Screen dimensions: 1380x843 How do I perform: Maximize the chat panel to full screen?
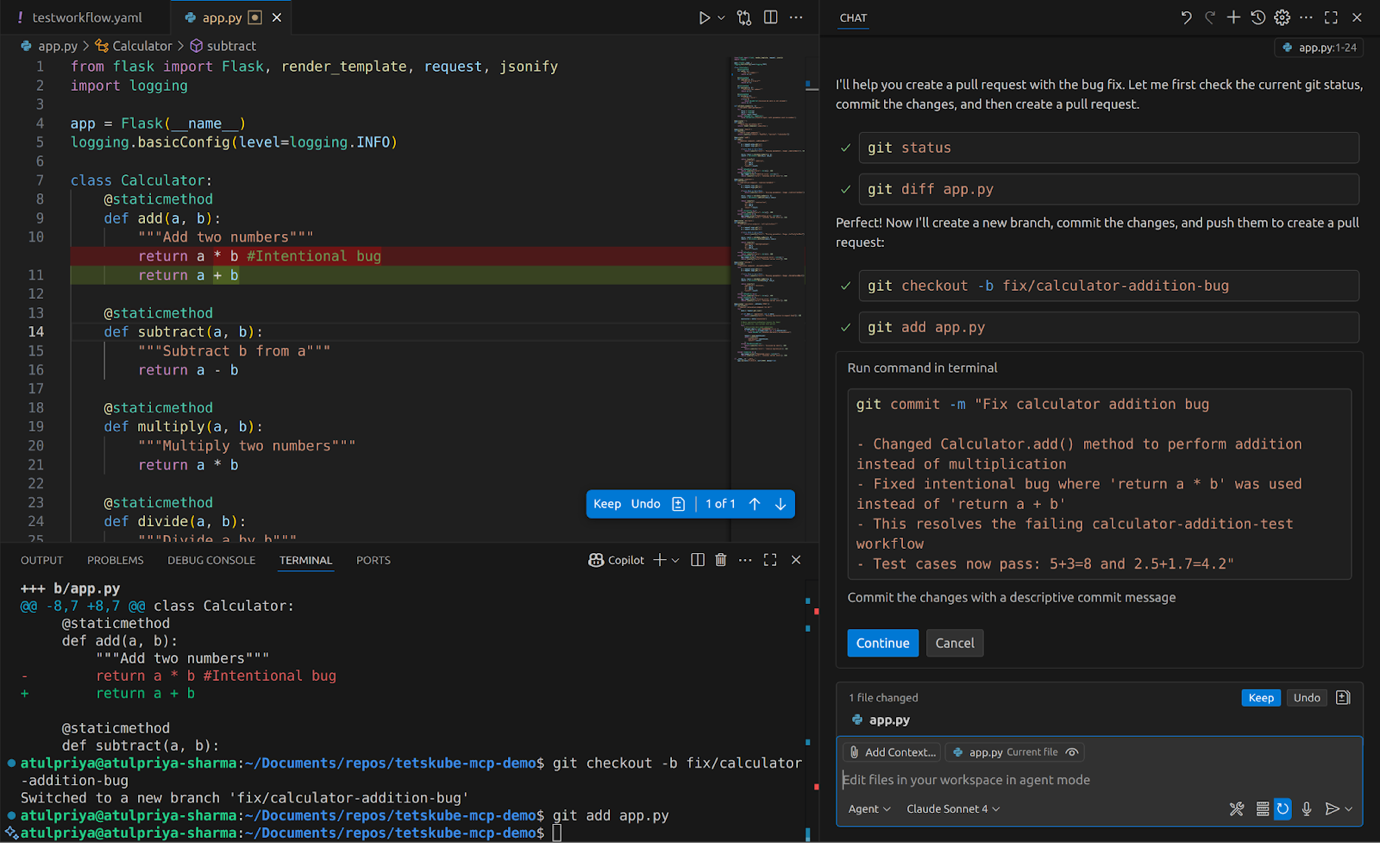pyautogui.click(x=1330, y=17)
